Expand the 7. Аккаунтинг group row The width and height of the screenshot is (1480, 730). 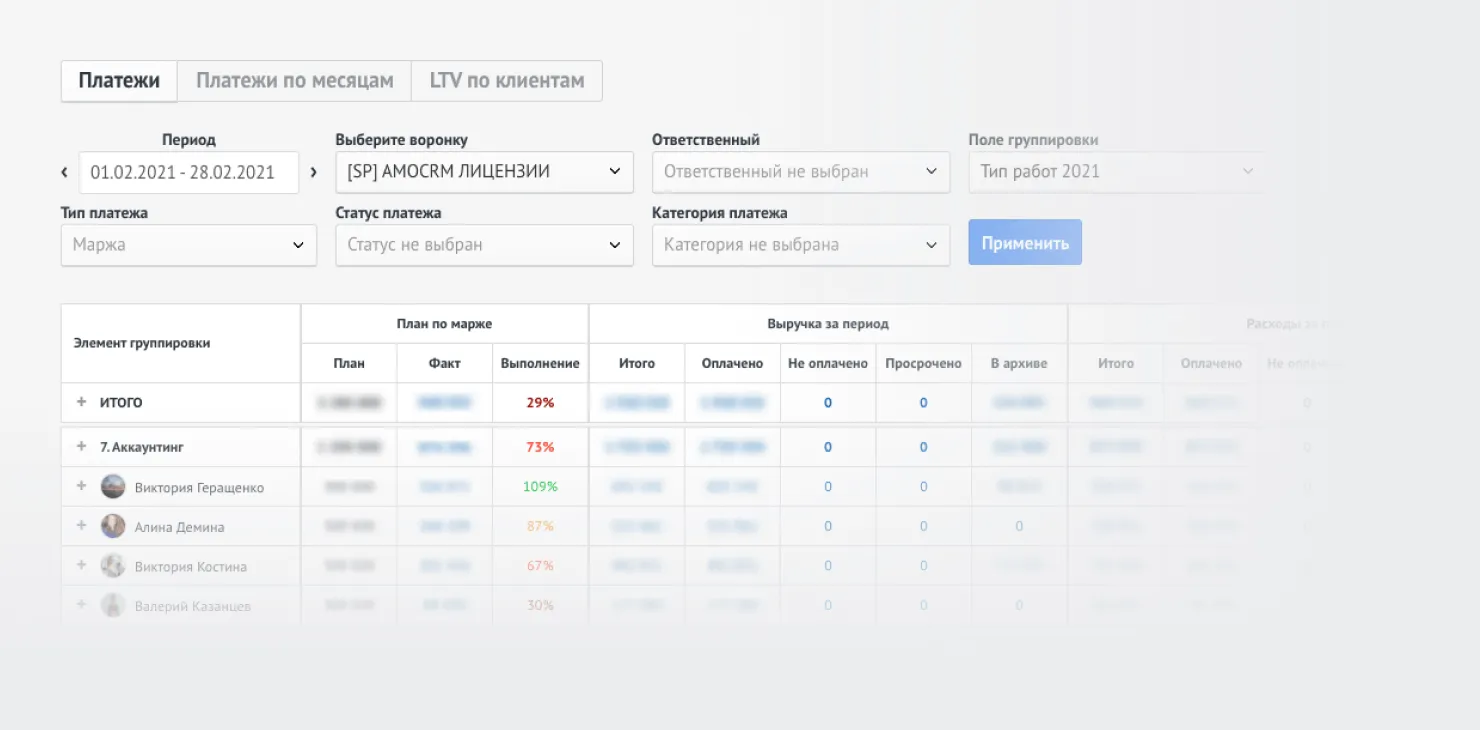(x=82, y=447)
